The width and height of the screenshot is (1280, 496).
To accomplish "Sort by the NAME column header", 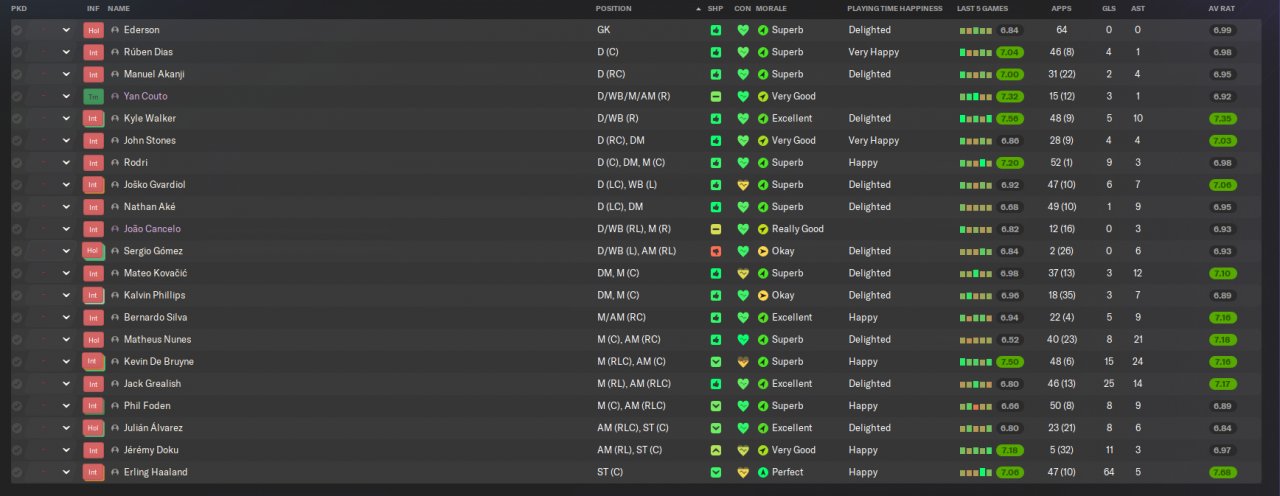I will (x=119, y=8).
